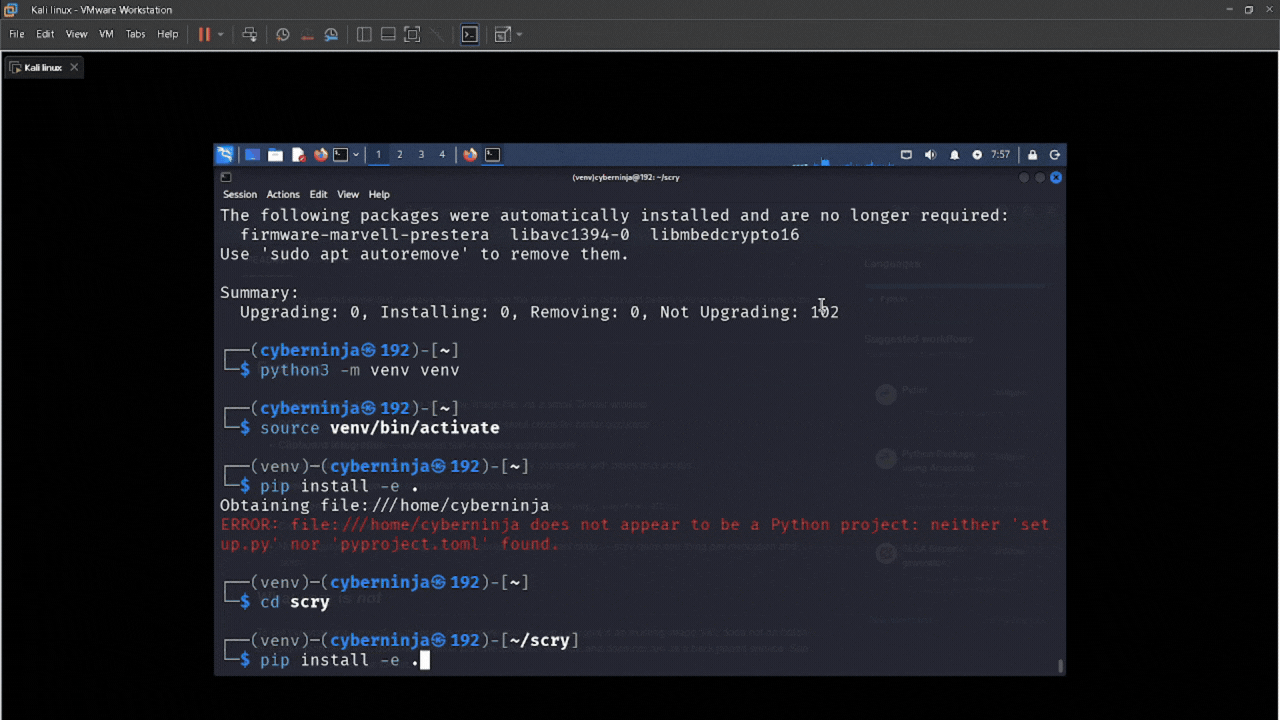1280x720 pixels.
Task: Open the power manager tray icon
Action: (977, 155)
